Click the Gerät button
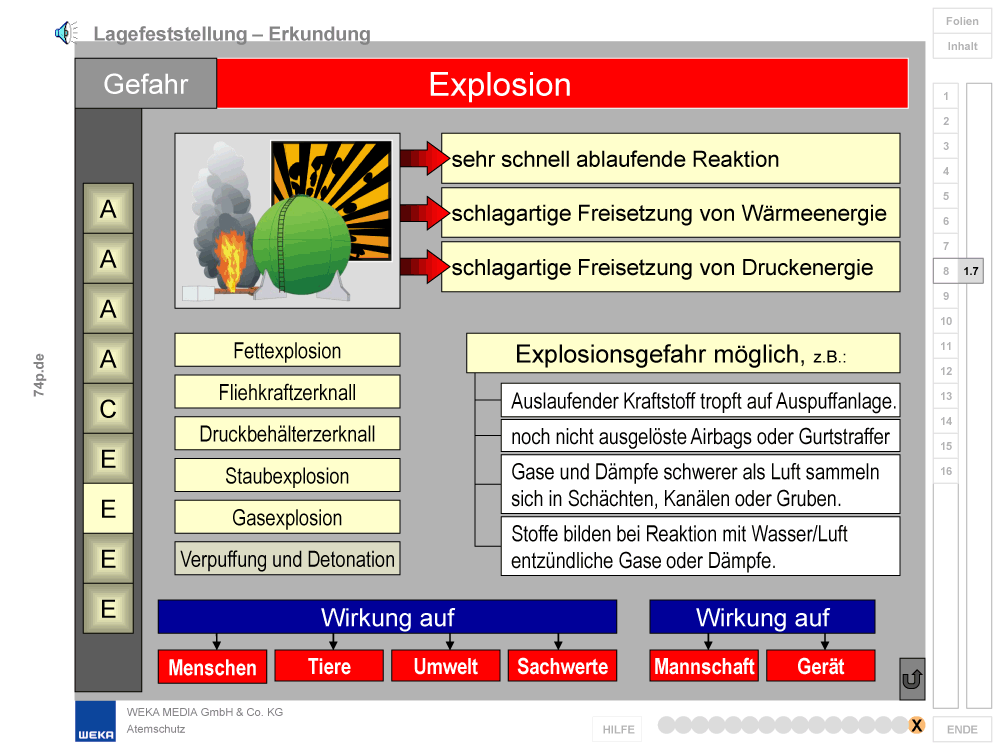Screen dimensions: 1000x750 821,666
